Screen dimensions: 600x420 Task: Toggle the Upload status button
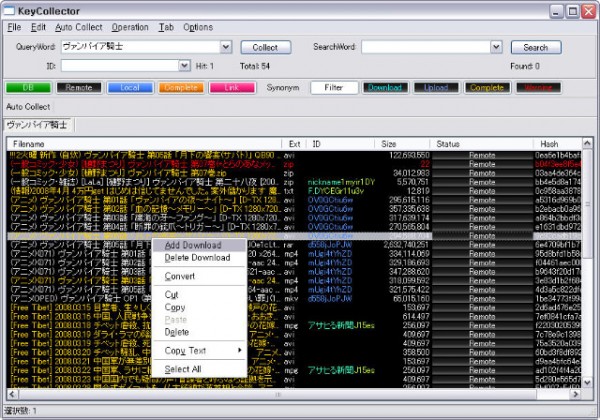click(436, 88)
